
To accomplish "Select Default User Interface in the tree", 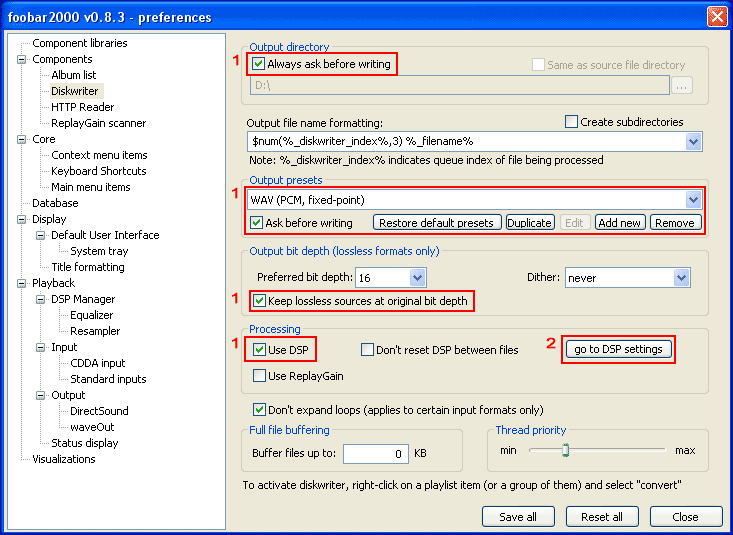I will pyautogui.click(x=105, y=235).
